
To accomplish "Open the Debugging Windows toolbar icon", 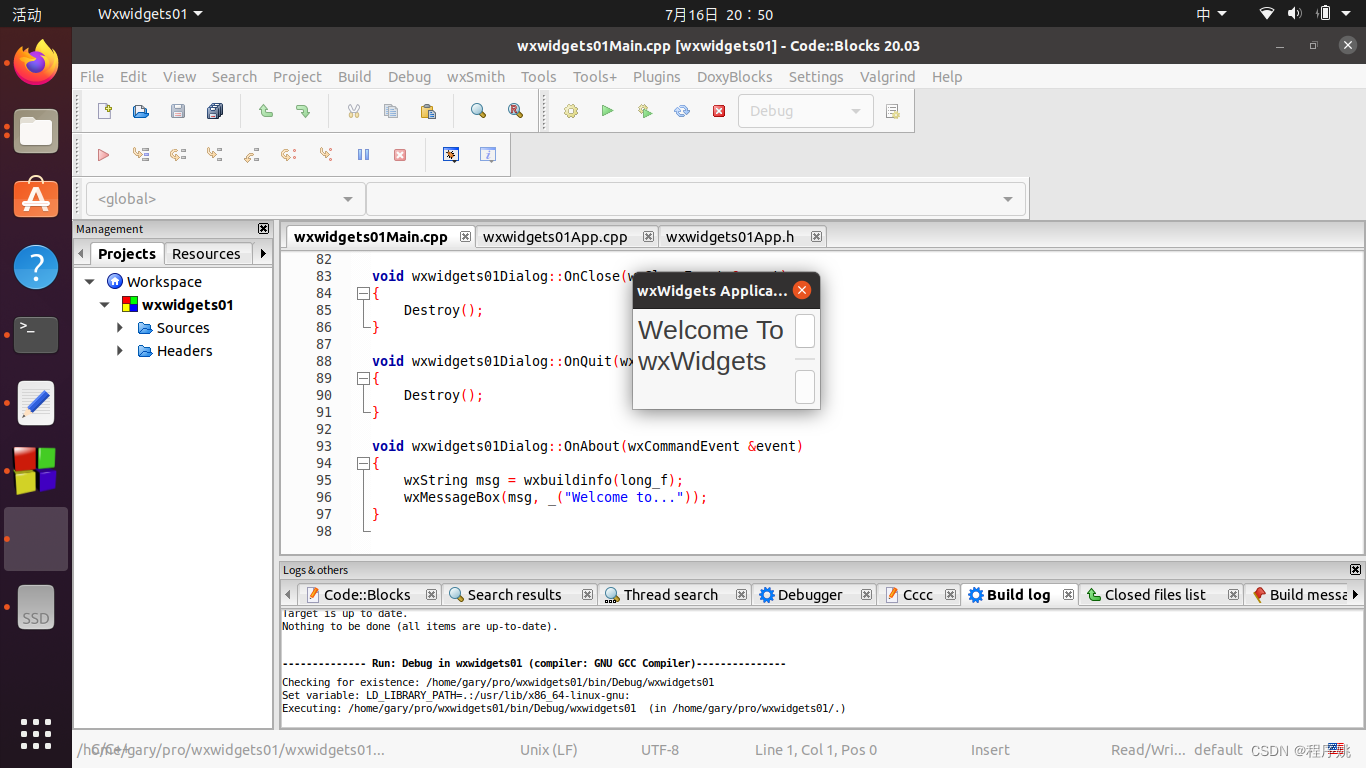I will click(451, 154).
